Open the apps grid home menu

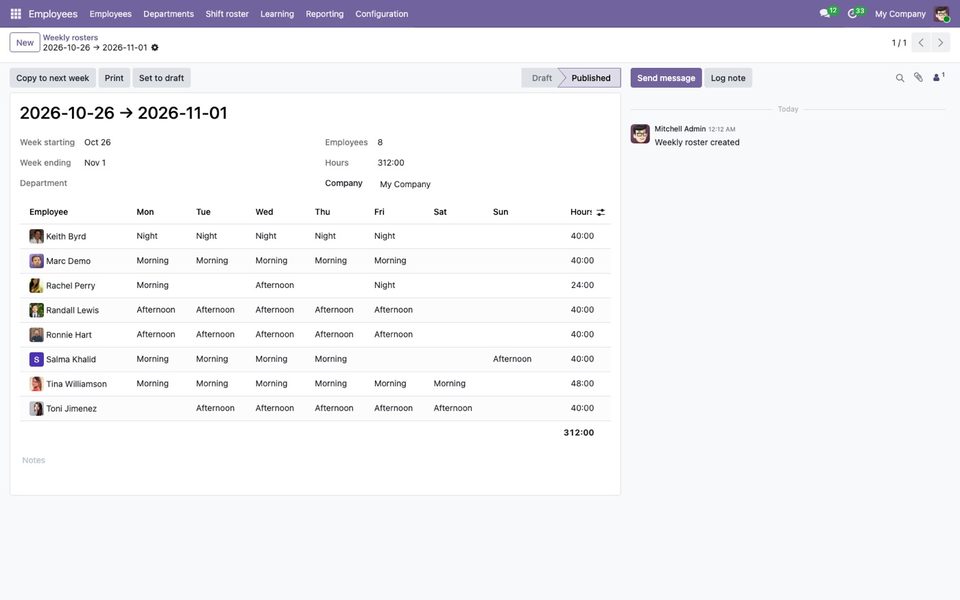click(16, 13)
